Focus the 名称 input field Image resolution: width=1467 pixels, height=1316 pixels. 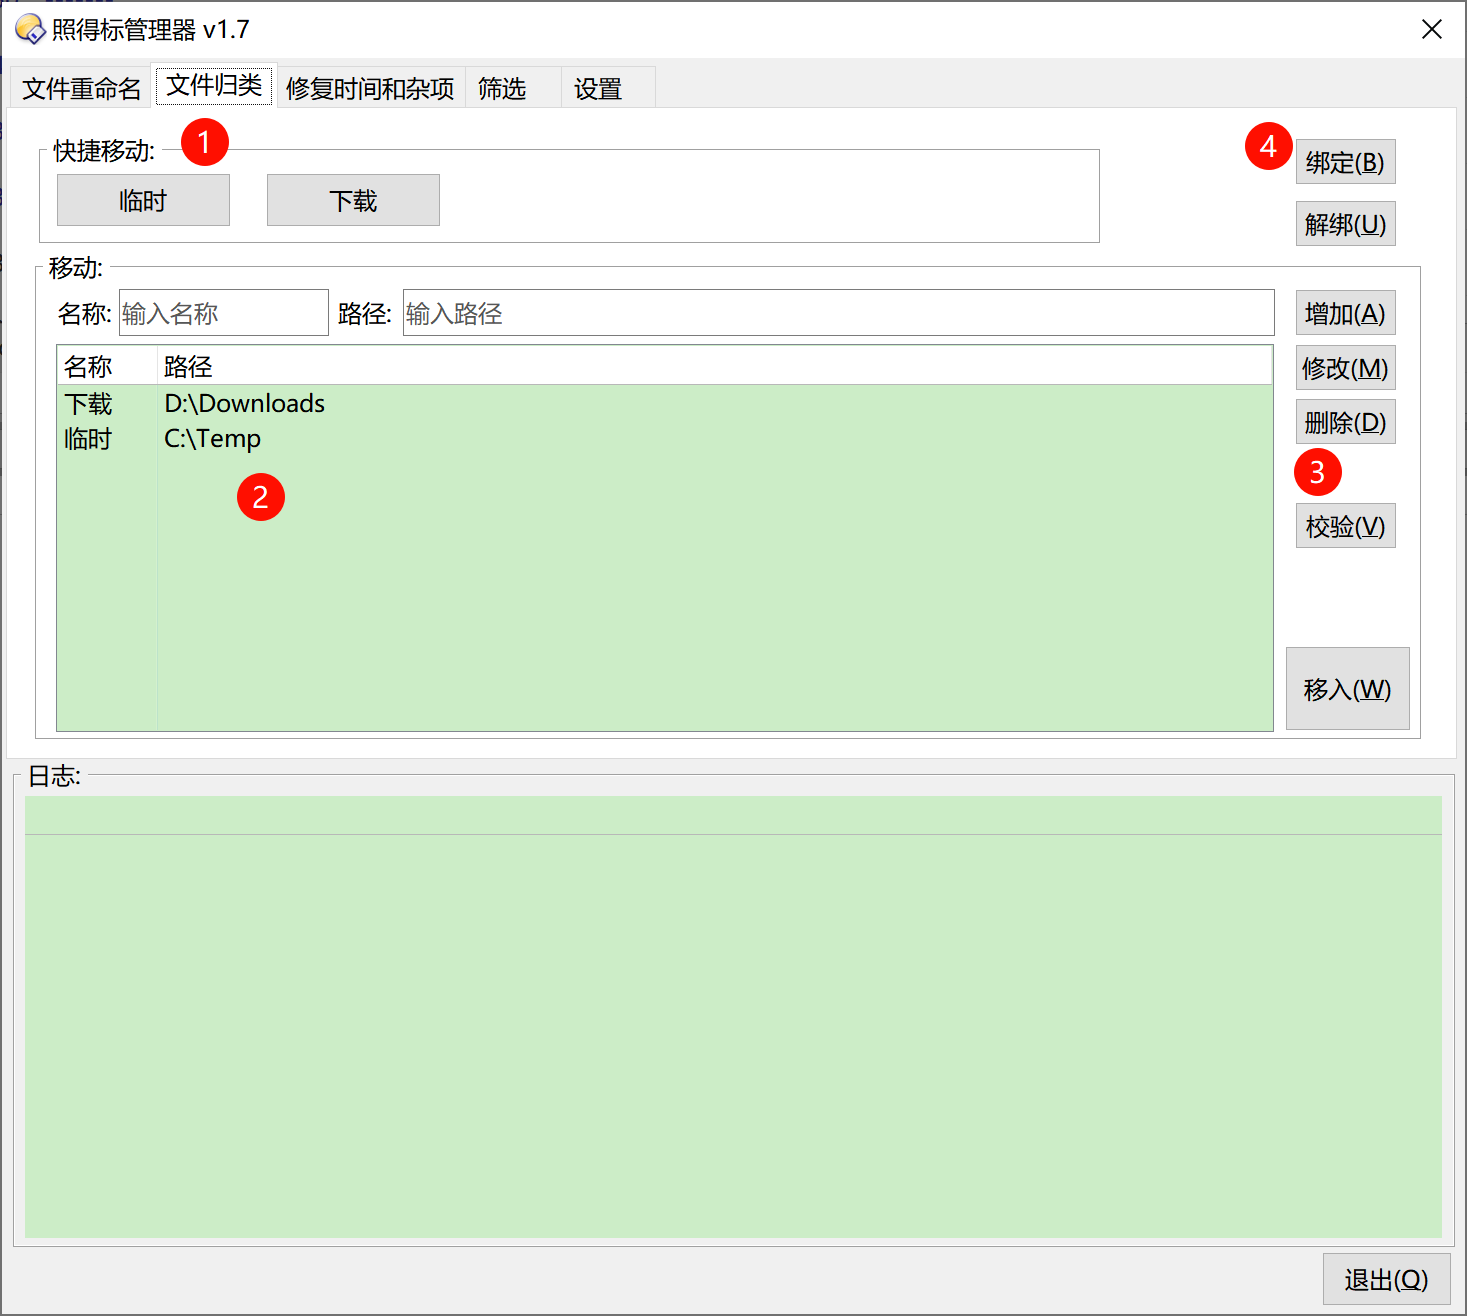(223, 313)
